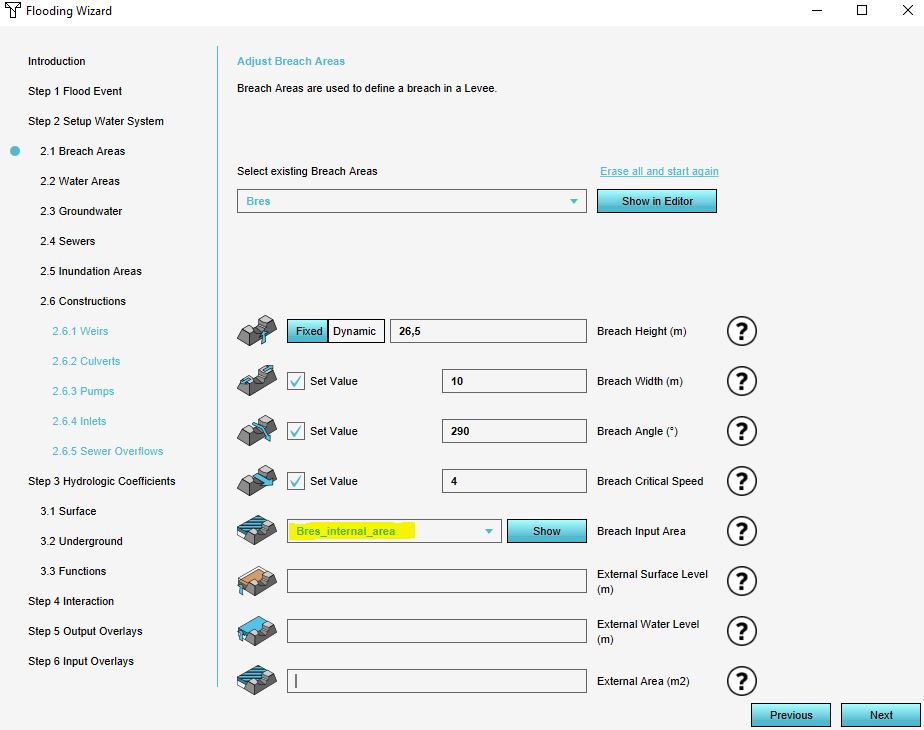
Task: Click the help icon for Breach Height
Action: coord(741,331)
